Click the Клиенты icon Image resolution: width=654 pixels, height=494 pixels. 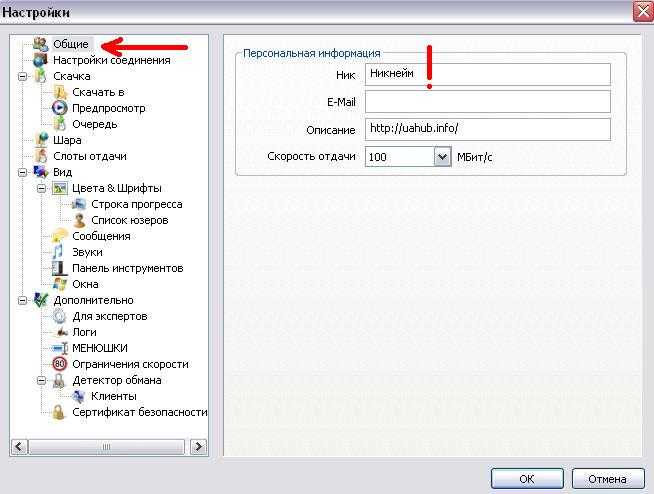79,396
